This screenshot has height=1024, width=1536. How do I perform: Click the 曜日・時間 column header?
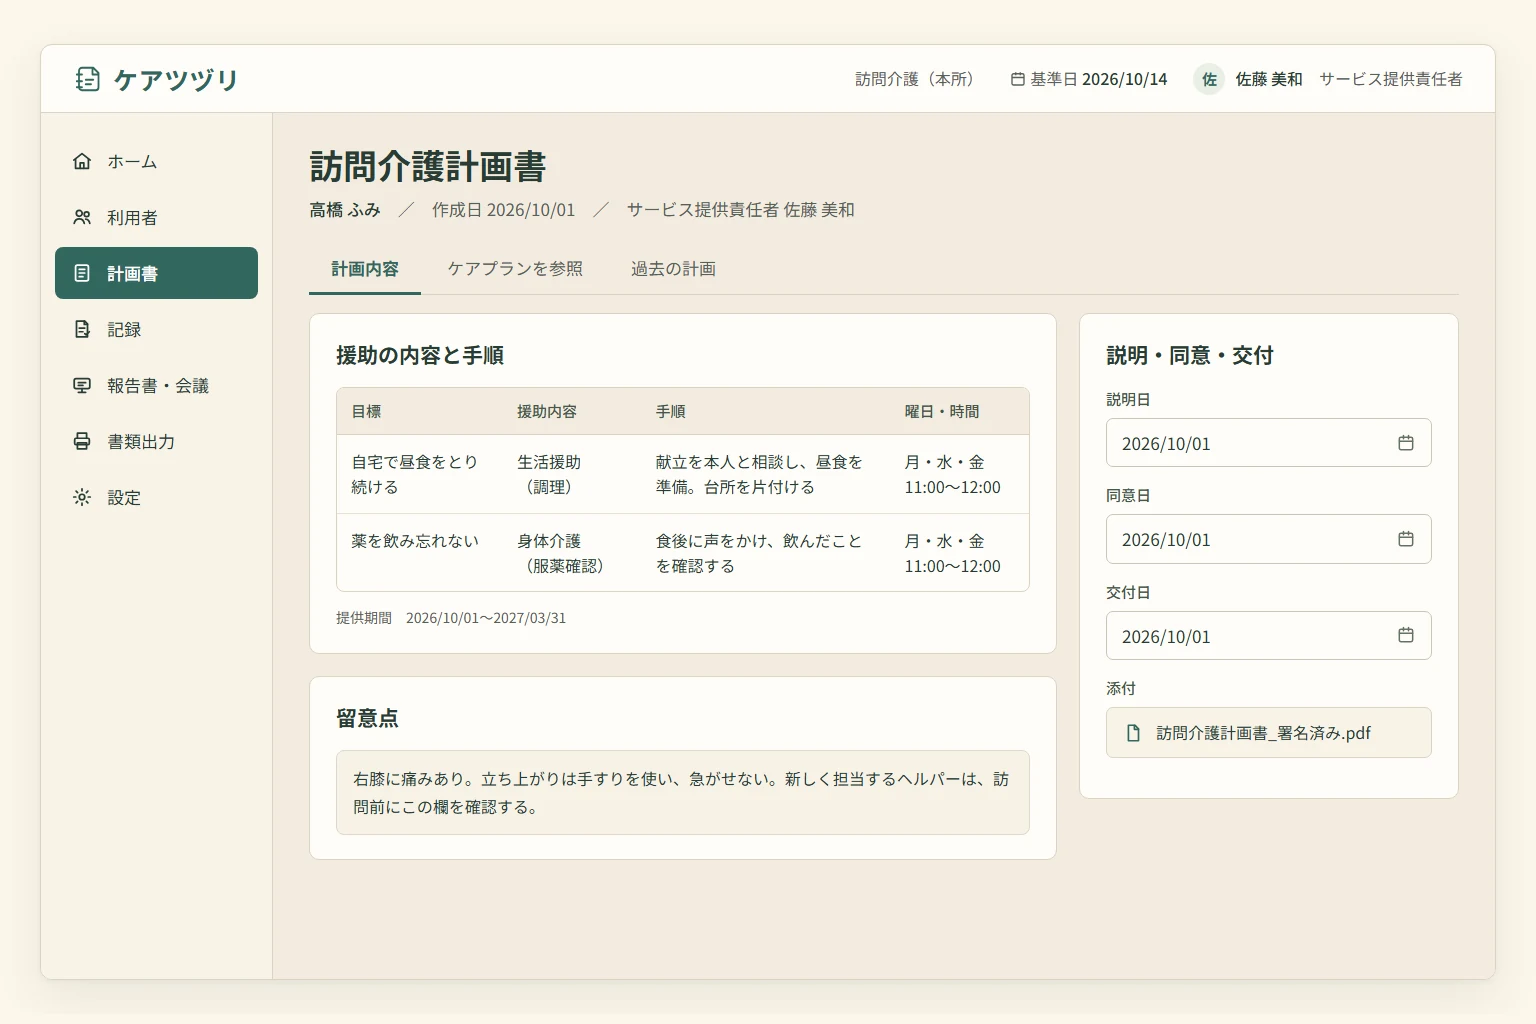click(942, 411)
